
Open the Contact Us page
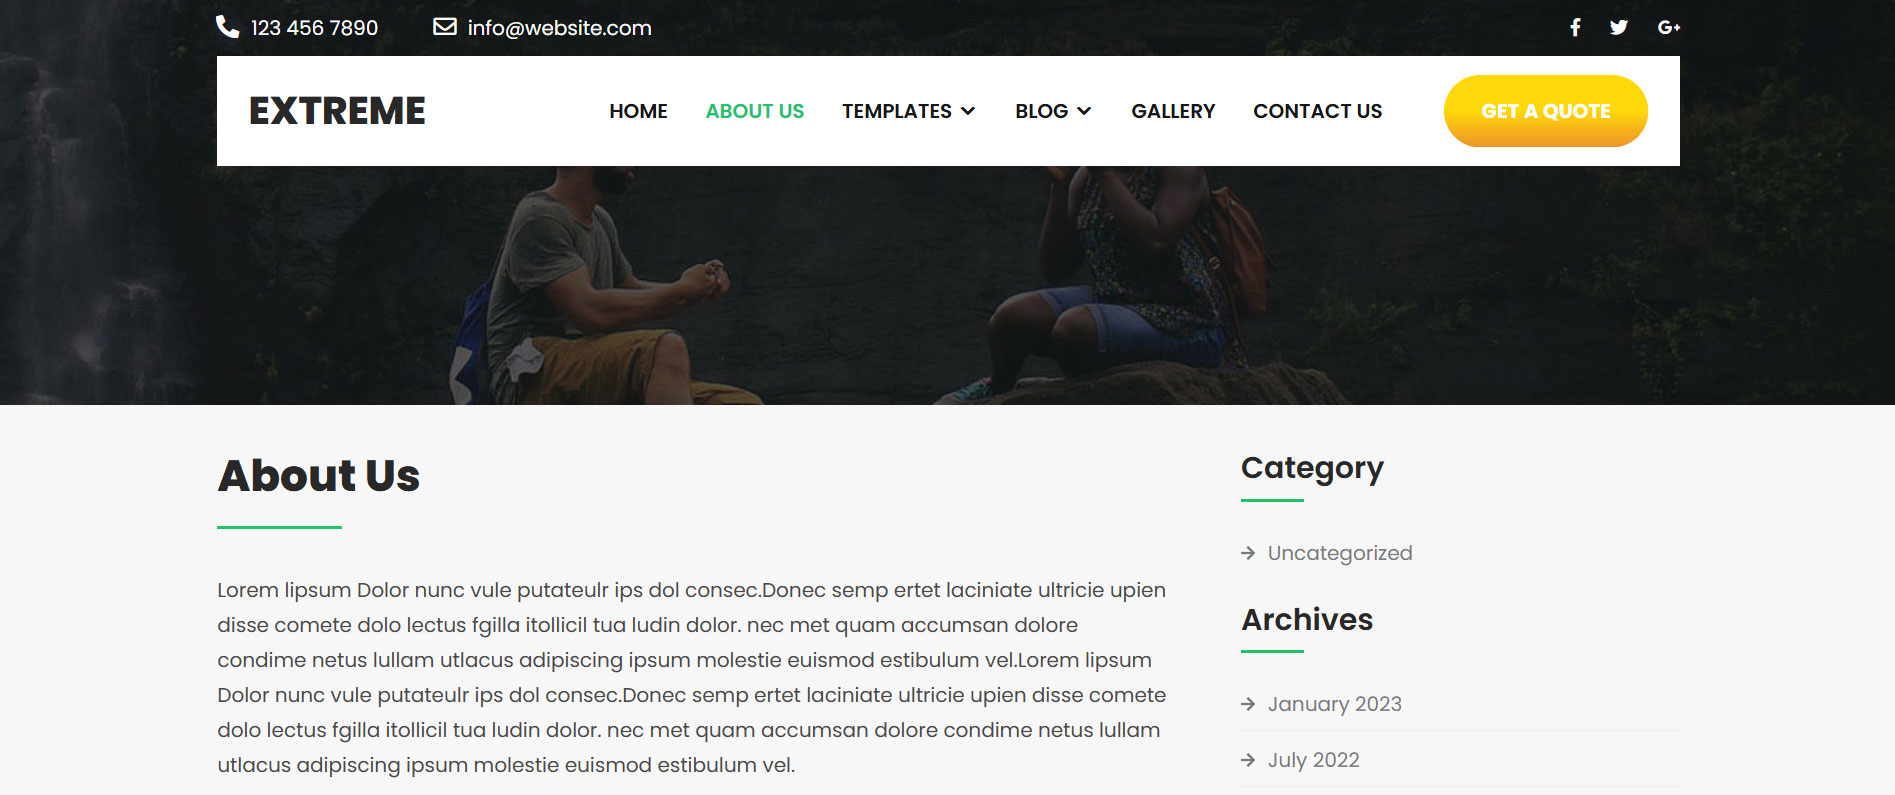pyautogui.click(x=1317, y=111)
